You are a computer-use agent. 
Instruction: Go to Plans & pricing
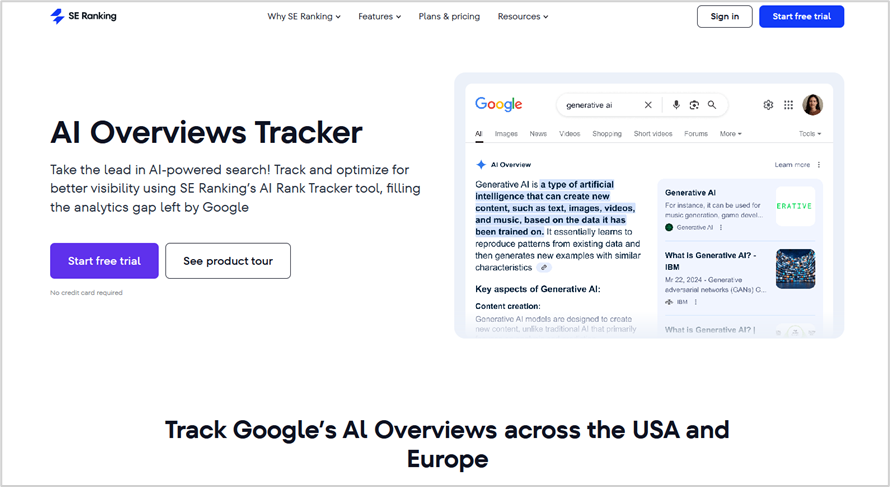(449, 16)
